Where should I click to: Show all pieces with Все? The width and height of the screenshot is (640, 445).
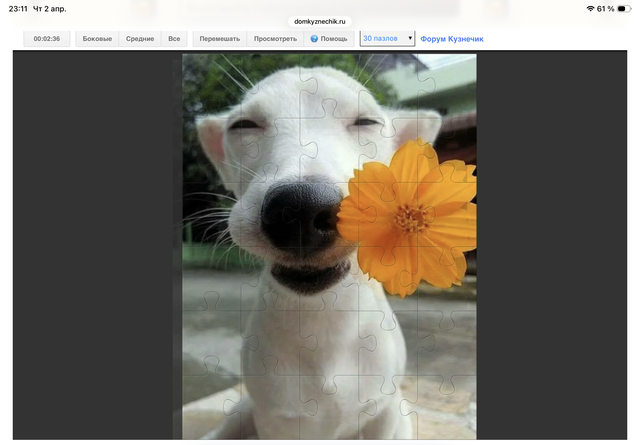point(174,39)
